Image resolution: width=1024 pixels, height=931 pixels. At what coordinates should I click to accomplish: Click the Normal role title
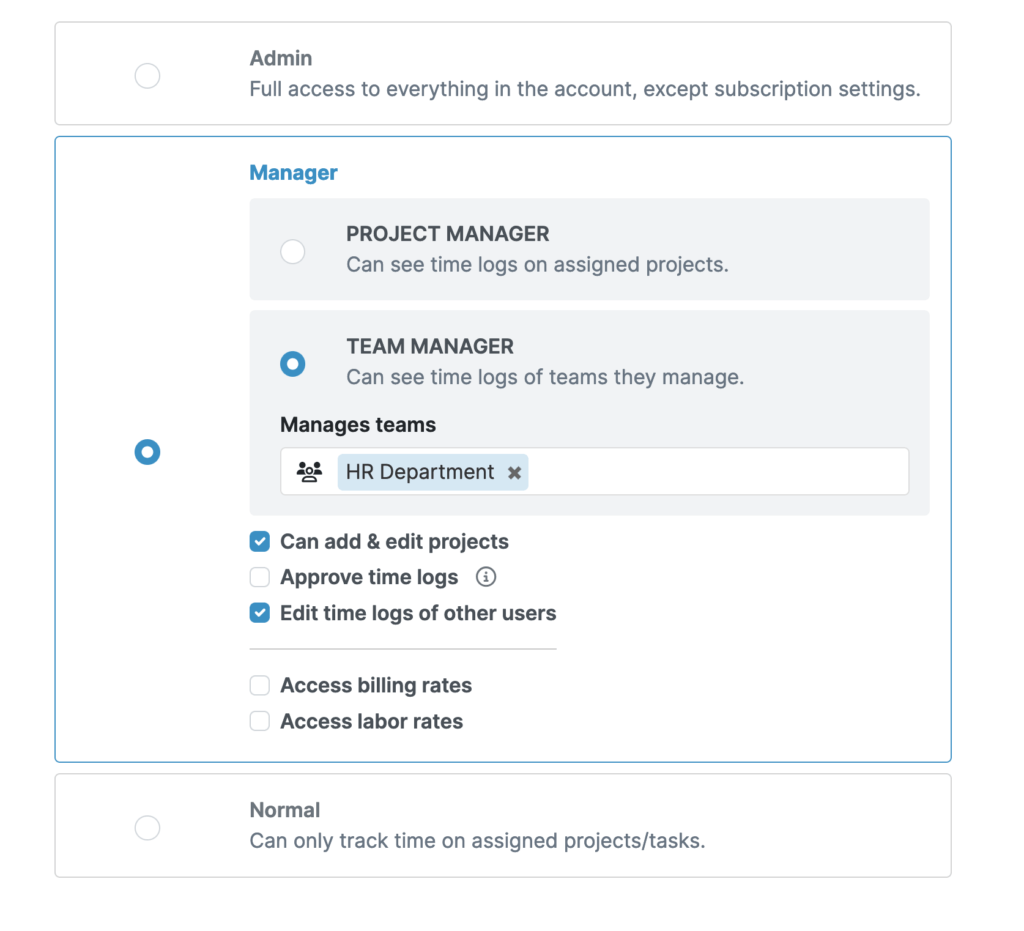click(285, 810)
